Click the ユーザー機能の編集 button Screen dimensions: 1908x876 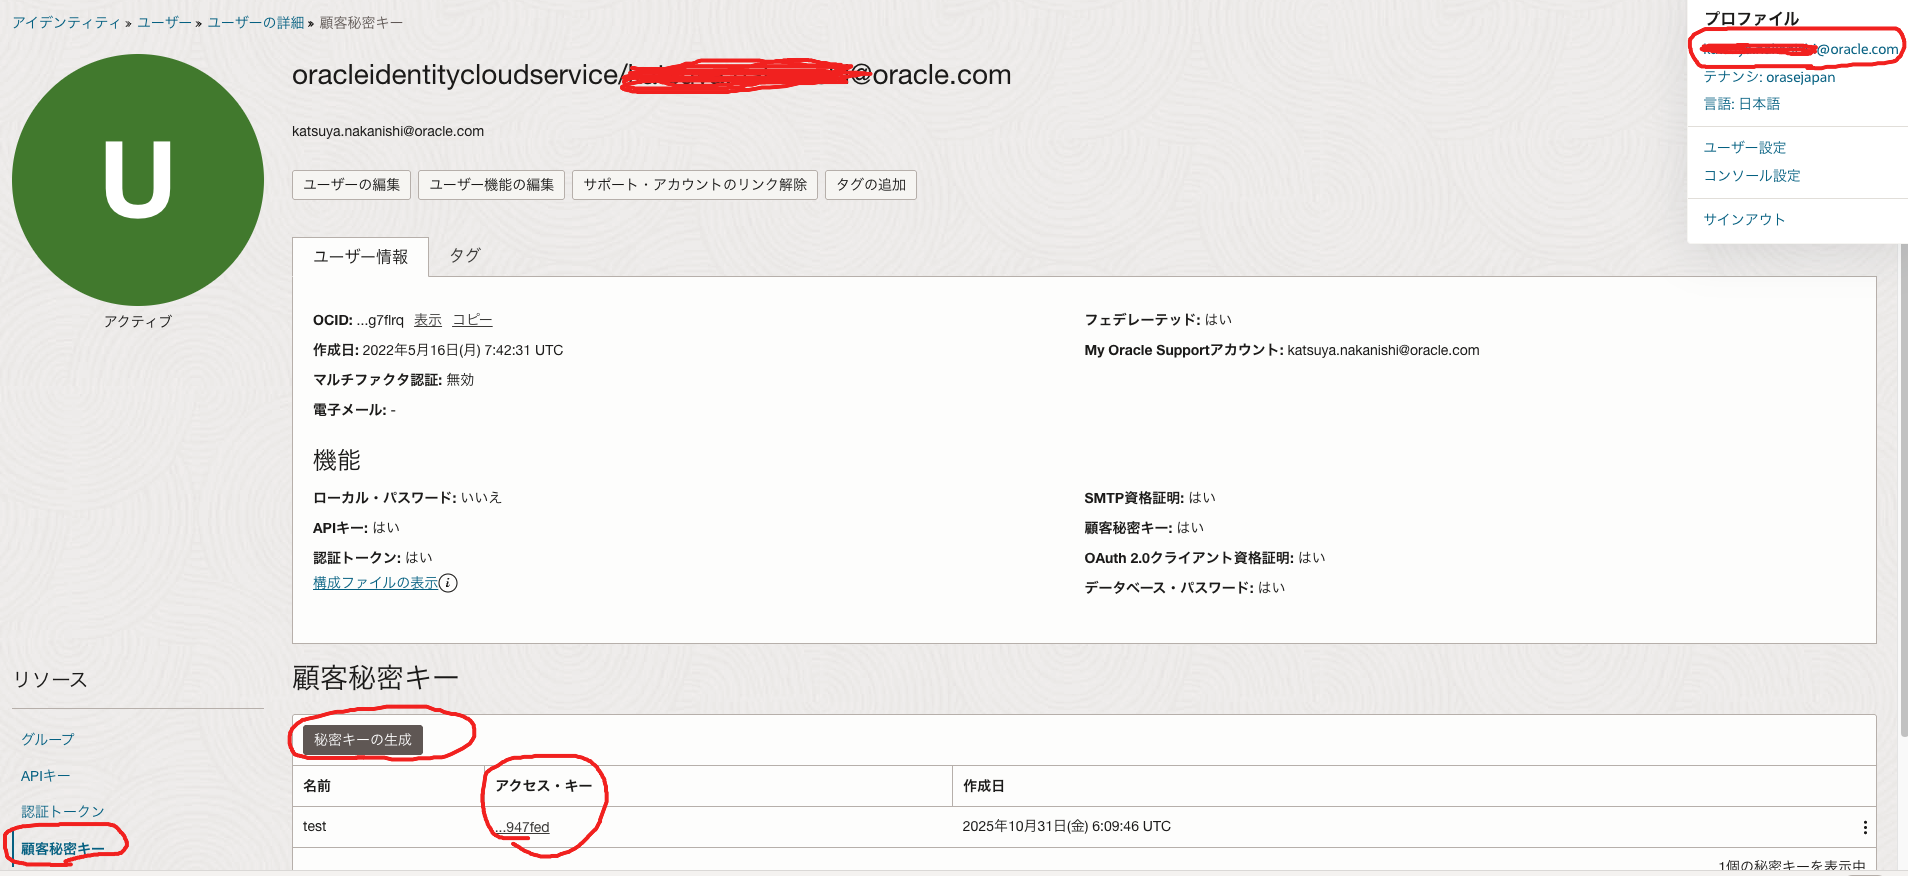[x=491, y=185]
